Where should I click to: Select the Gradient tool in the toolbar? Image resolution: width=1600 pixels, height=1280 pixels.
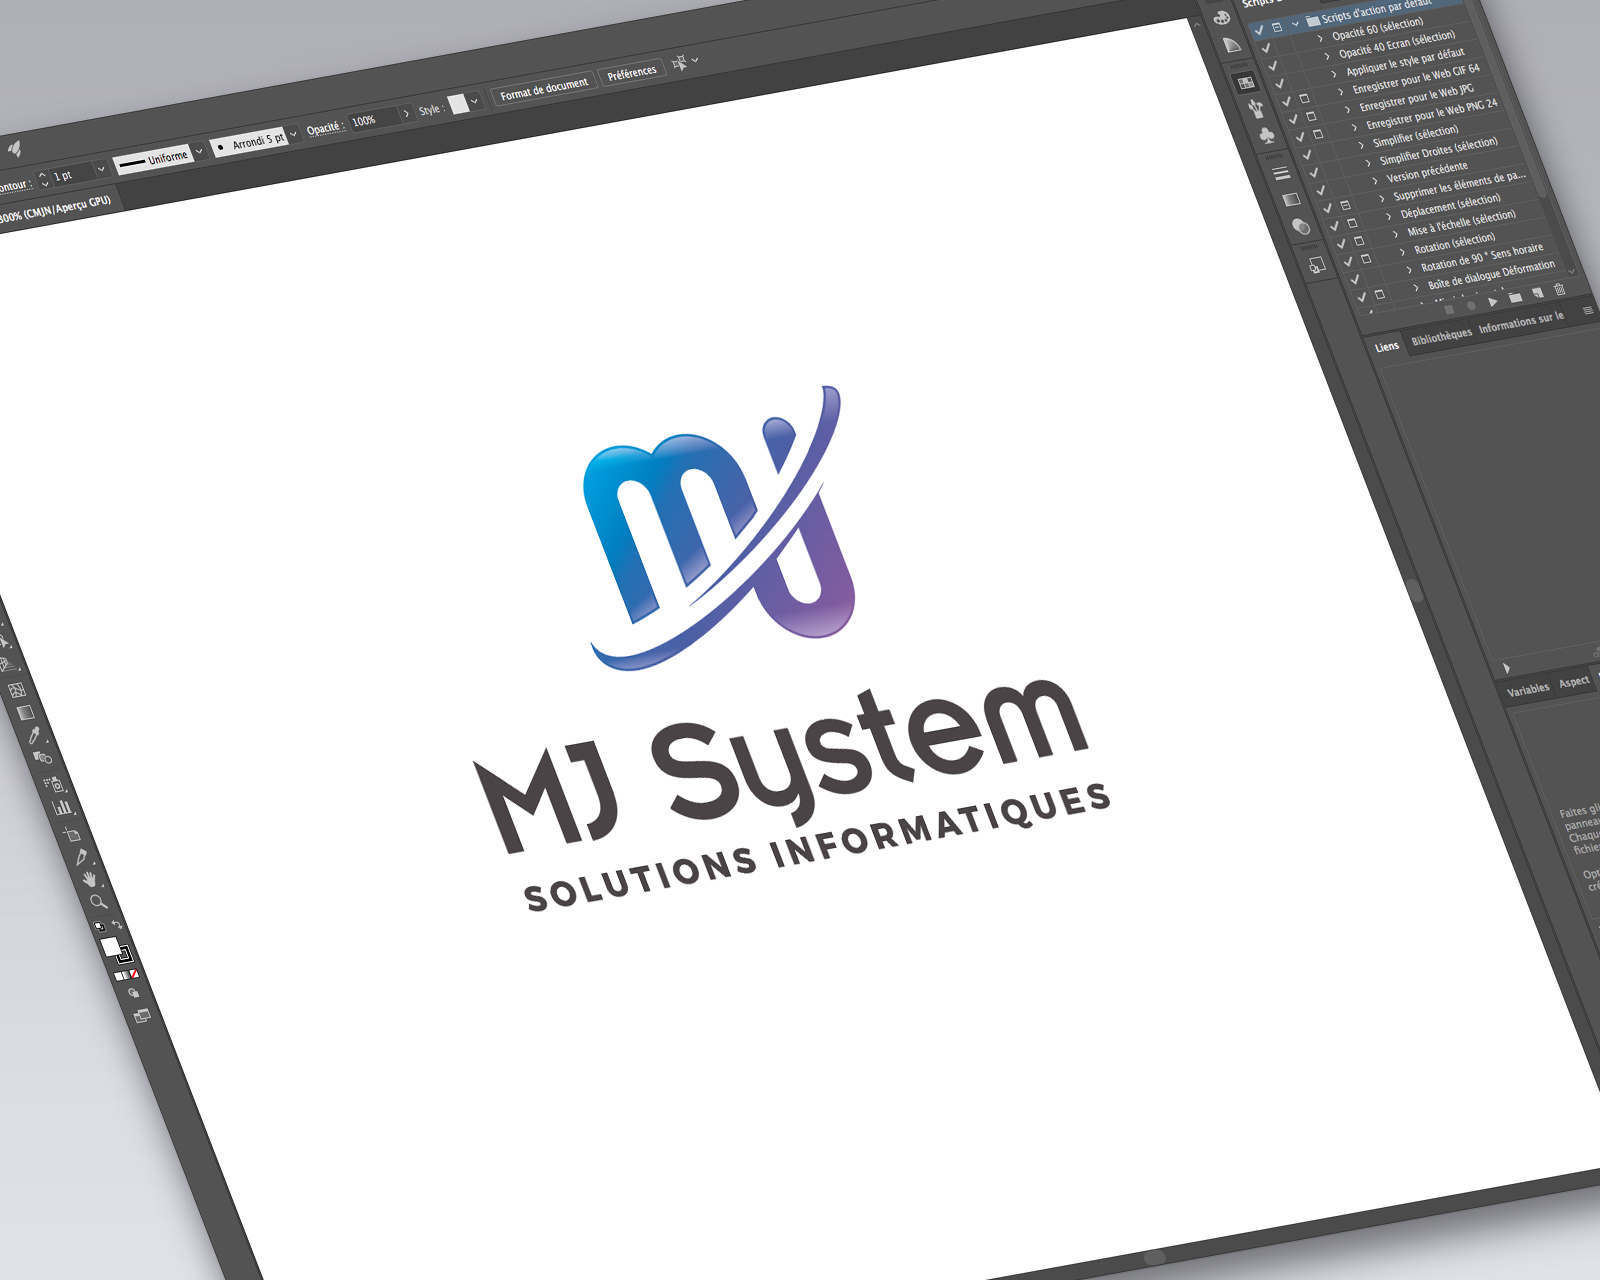[25, 712]
